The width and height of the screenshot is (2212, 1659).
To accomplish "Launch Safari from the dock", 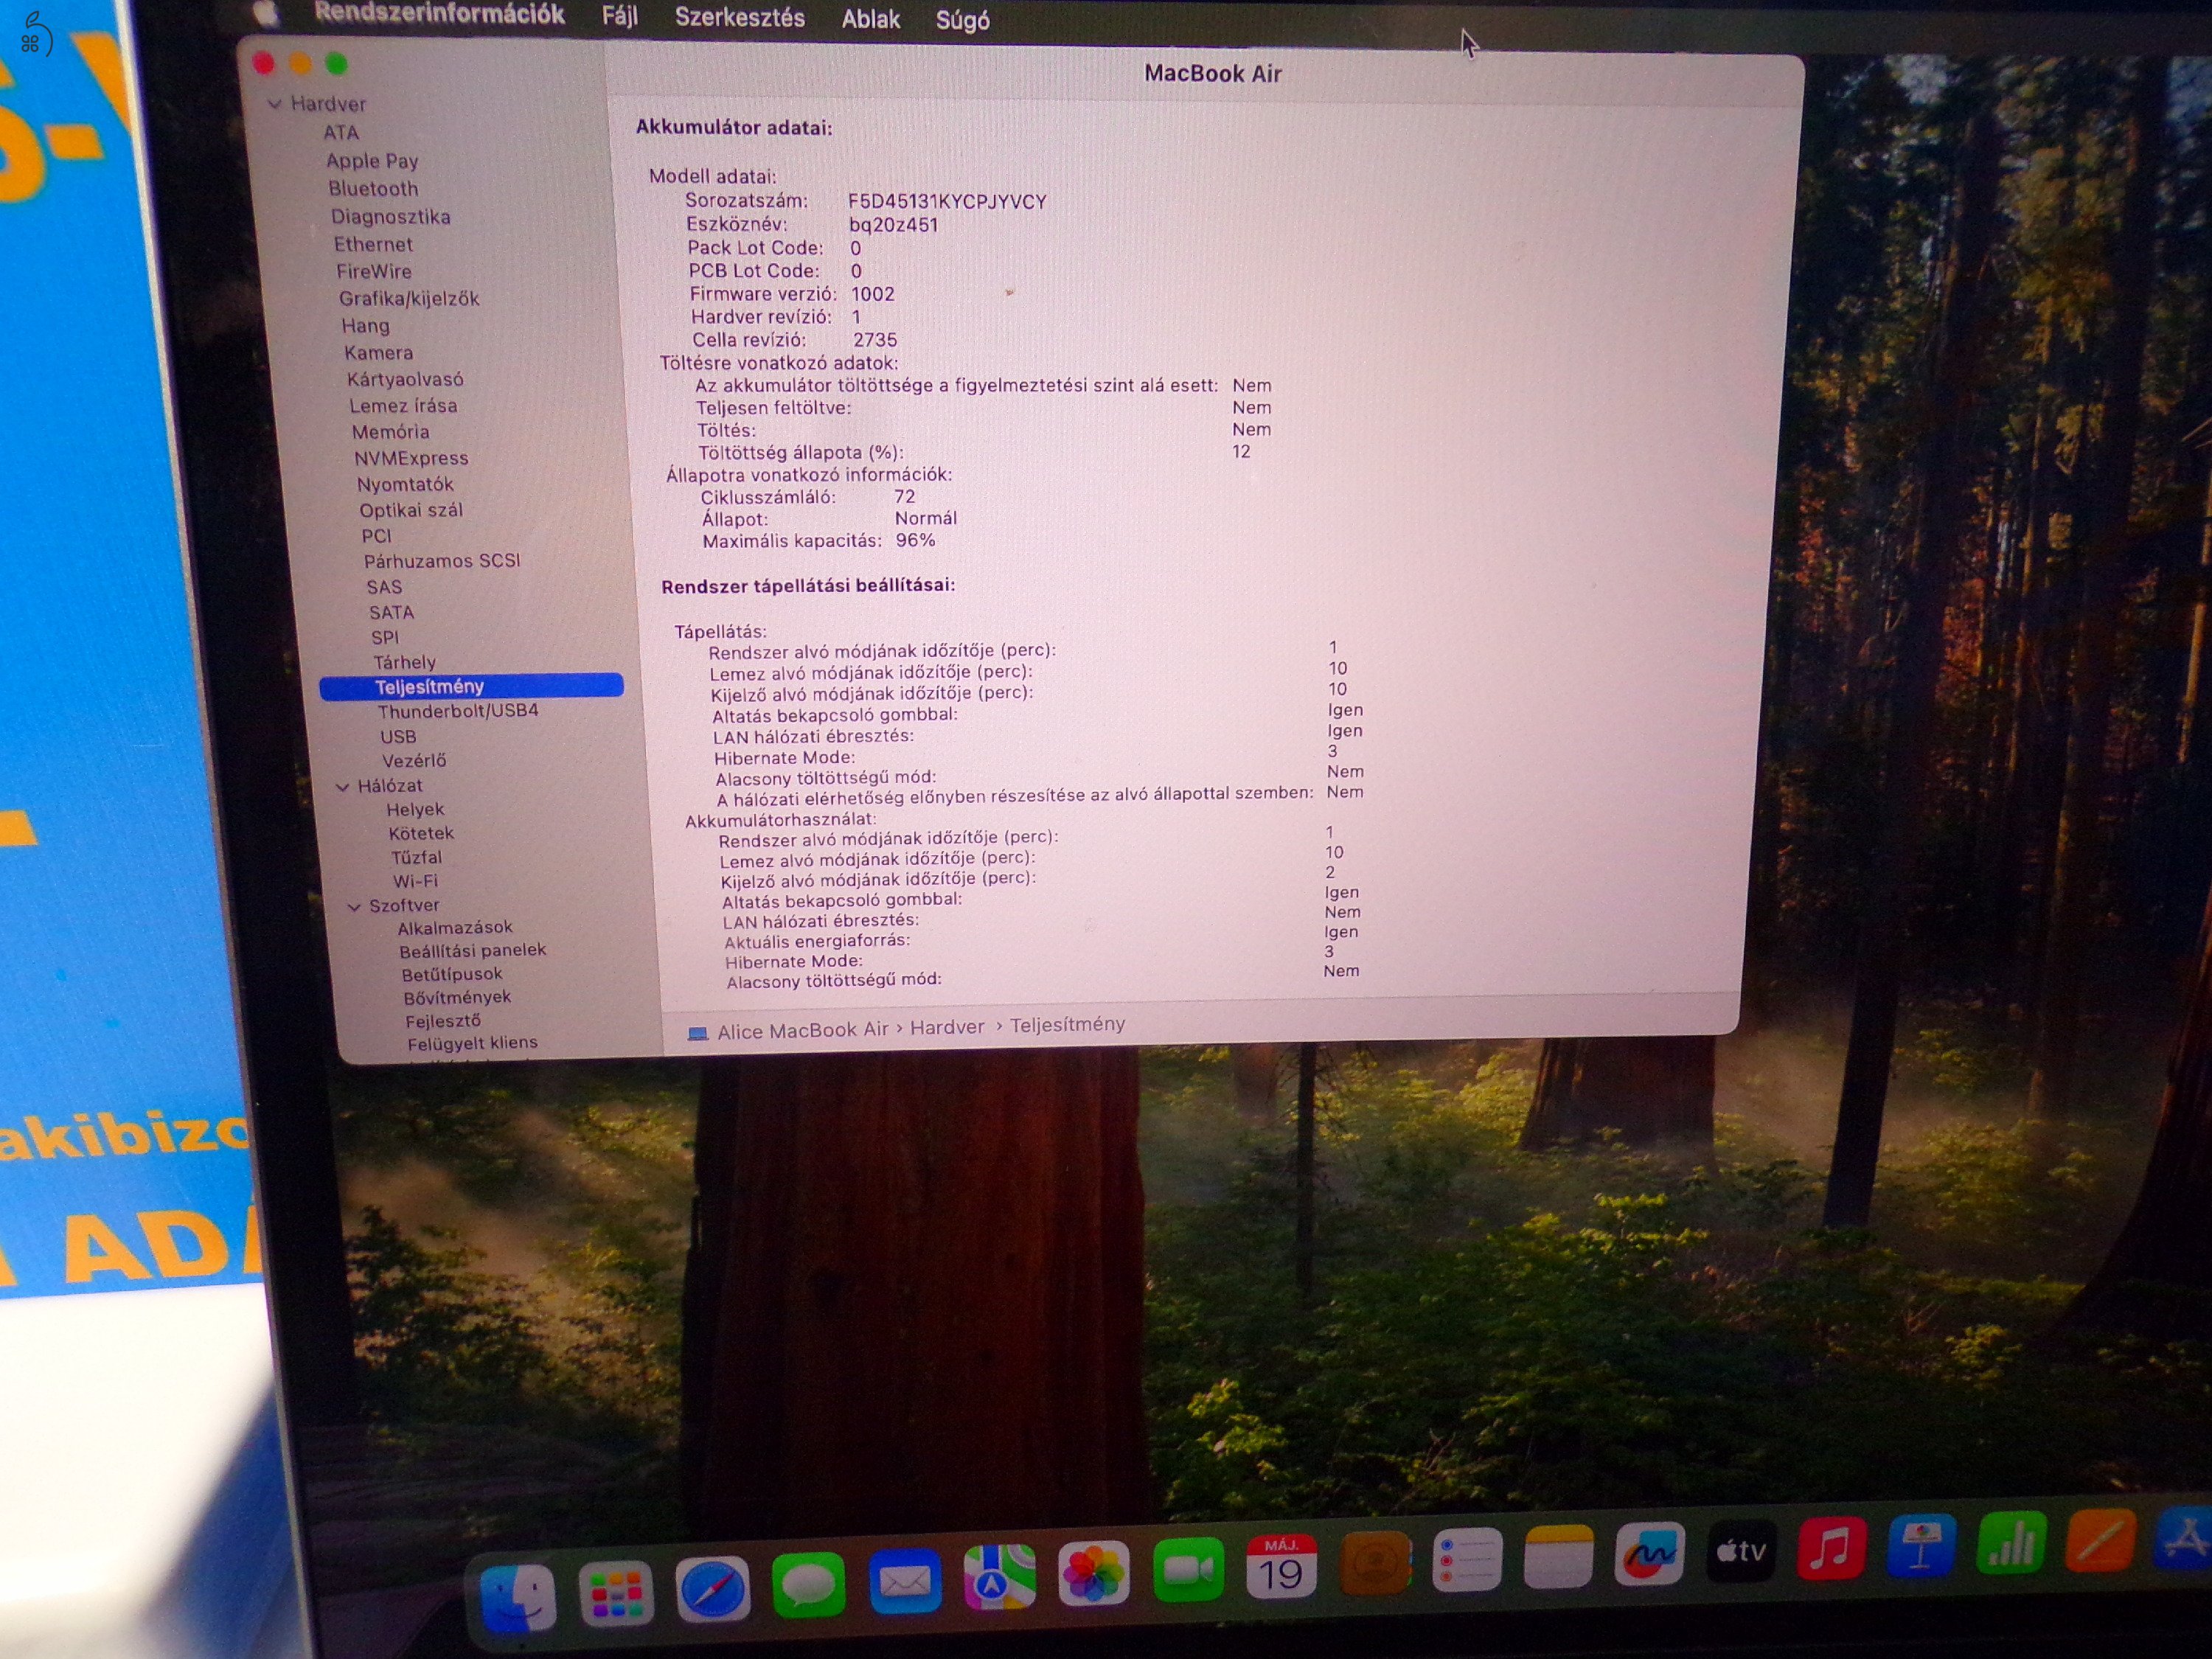I will pos(712,1588).
